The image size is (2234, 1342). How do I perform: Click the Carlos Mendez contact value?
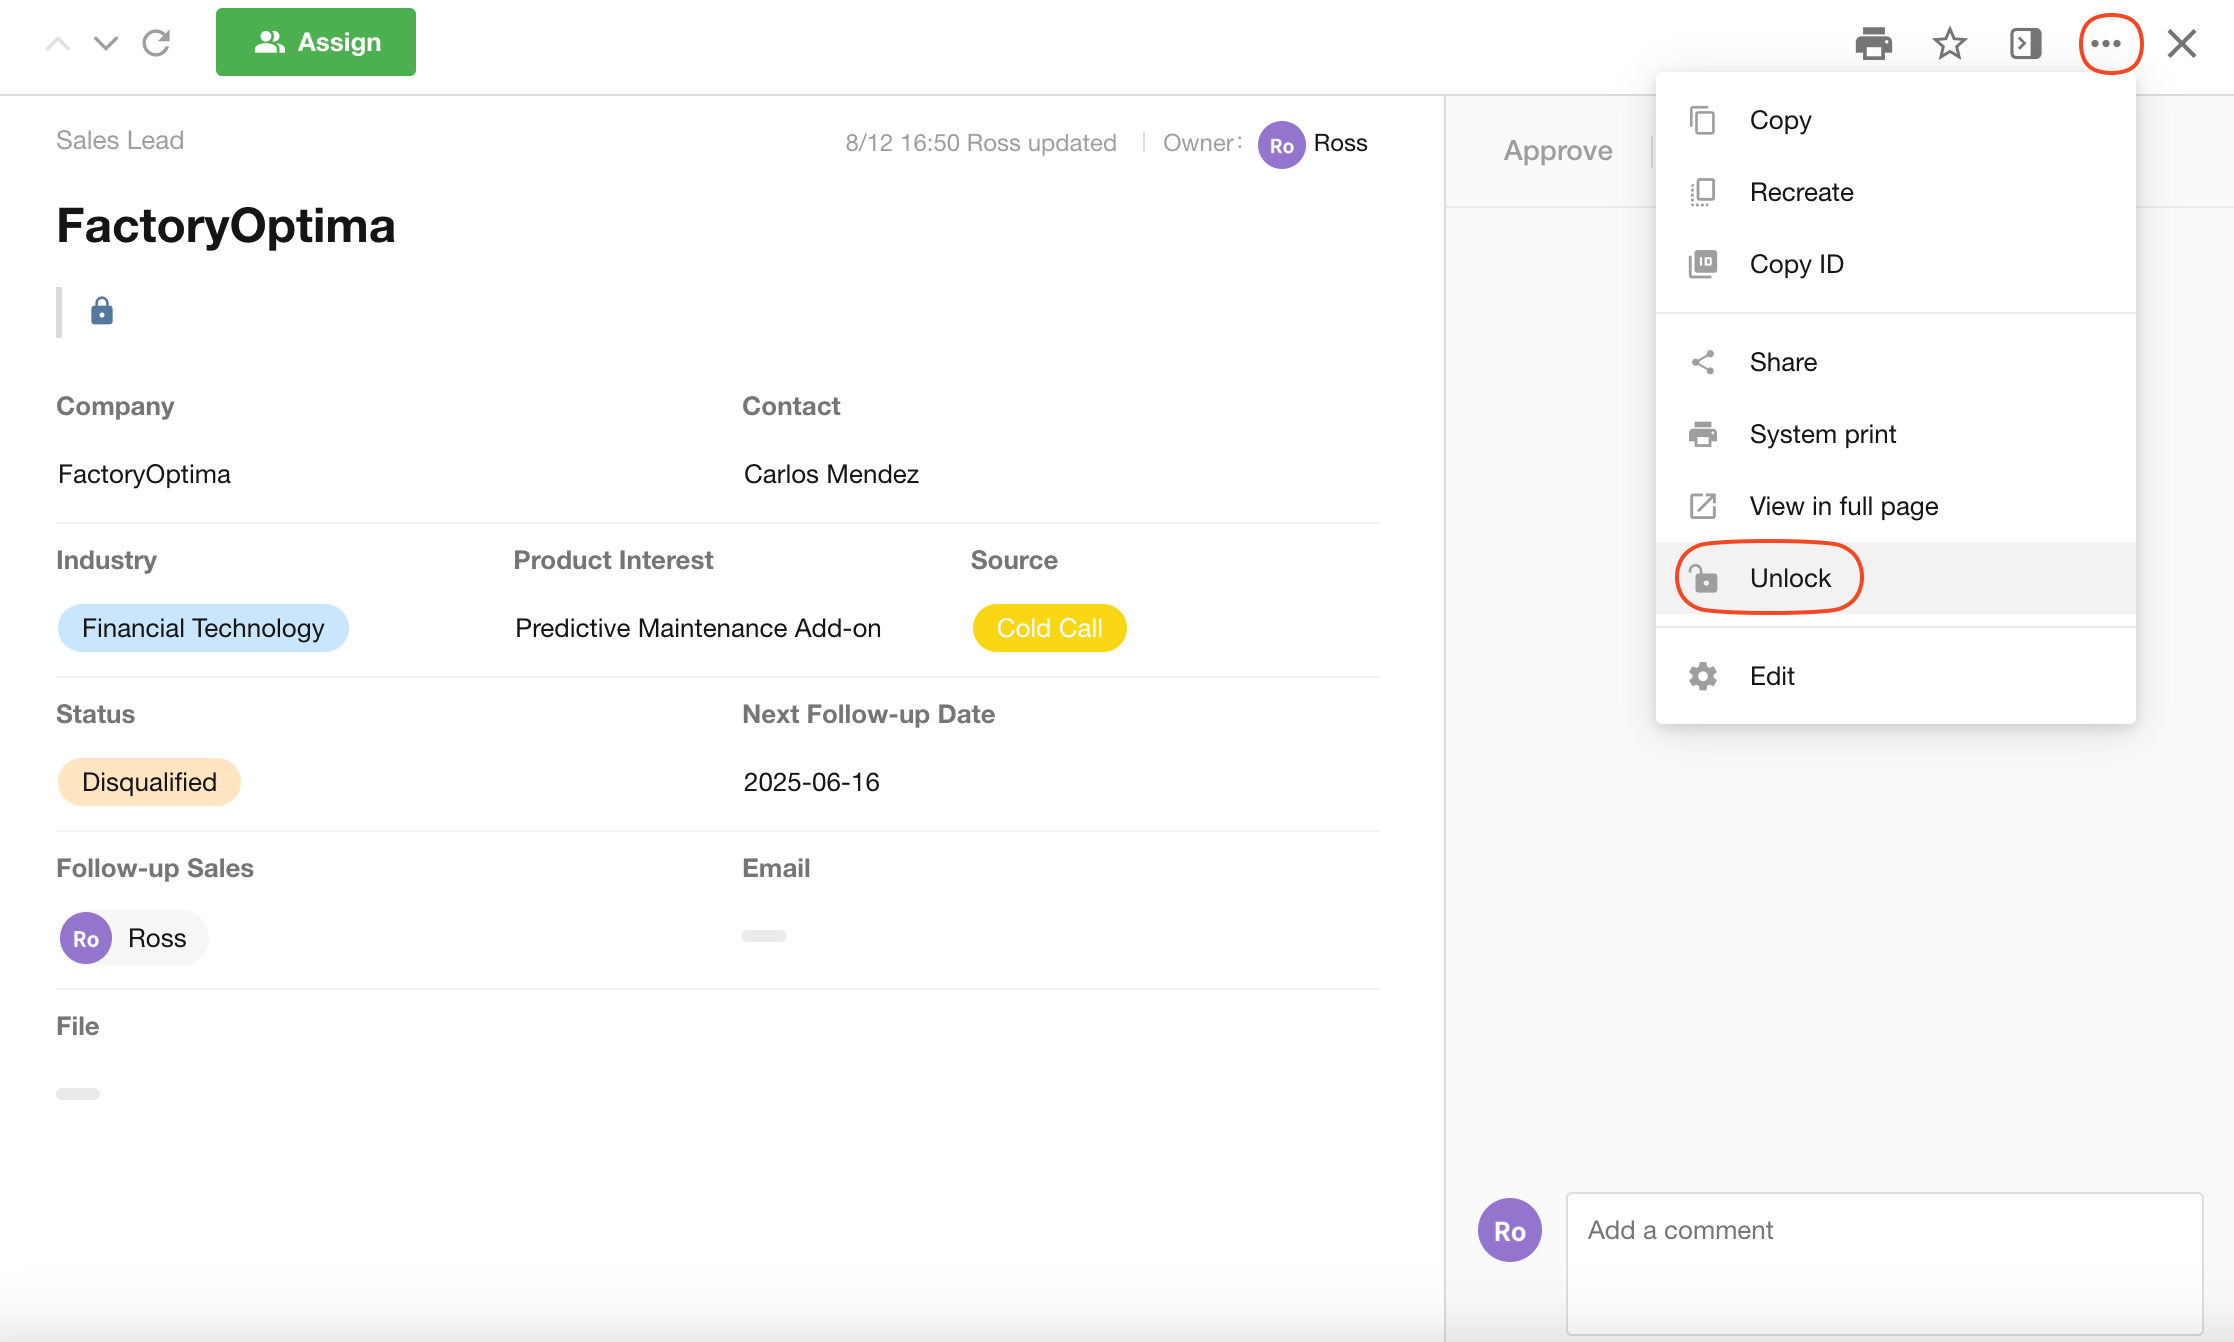pos(831,474)
